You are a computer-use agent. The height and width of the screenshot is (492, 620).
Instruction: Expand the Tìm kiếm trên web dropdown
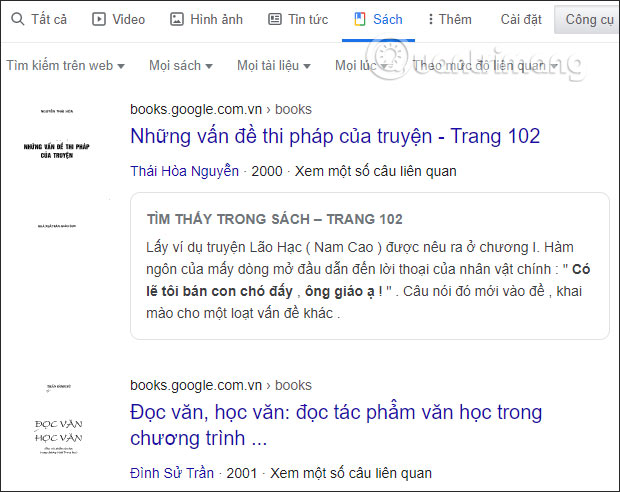pos(66,65)
